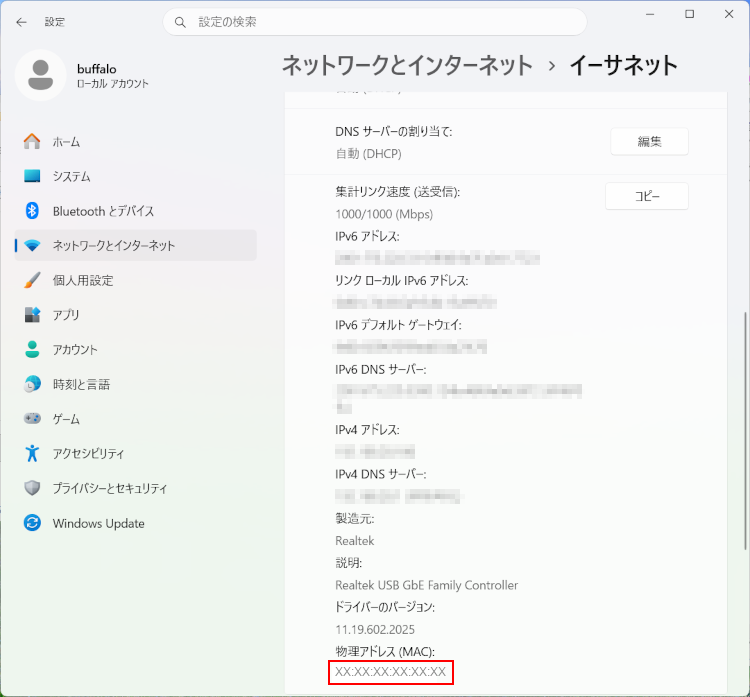The image size is (750, 697).
Task: Click the 製造元 value Realtek
Action: tap(354, 541)
